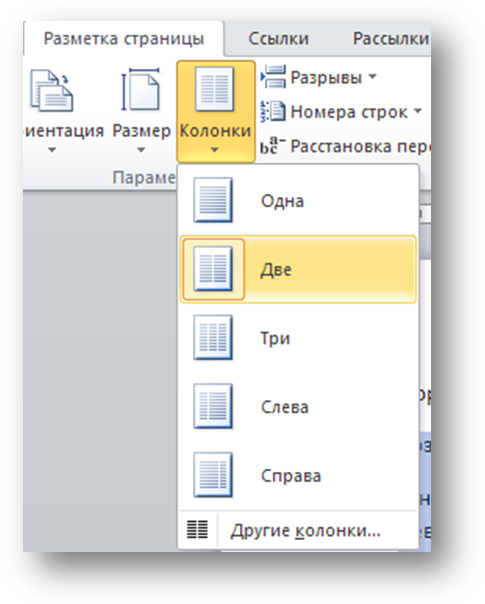The width and height of the screenshot is (485, 604).
Task: Select the Справа menu entry label
Action: (x=291, y=476)
